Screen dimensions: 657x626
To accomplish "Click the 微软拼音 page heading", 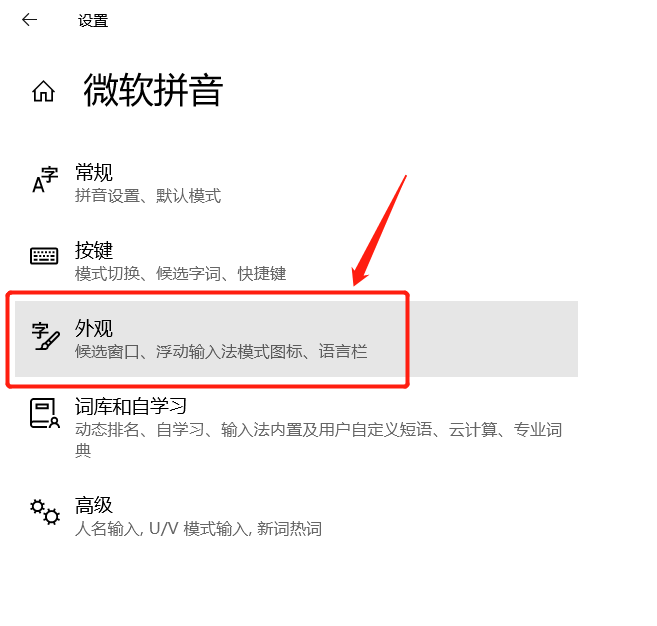I will (x=153, y=90).
